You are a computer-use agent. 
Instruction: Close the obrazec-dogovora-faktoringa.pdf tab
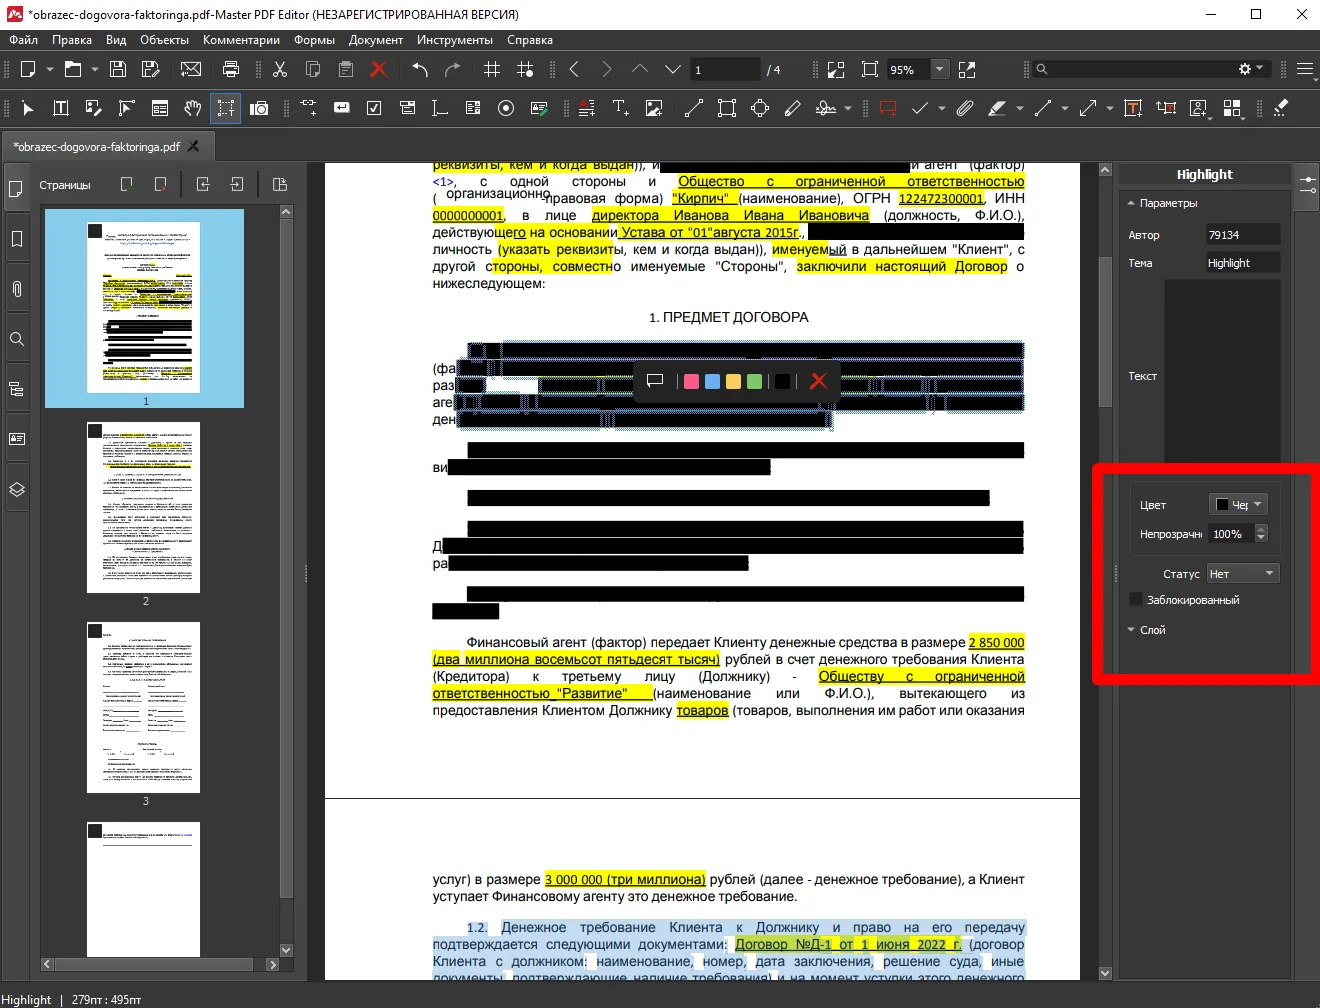(194, 146)
